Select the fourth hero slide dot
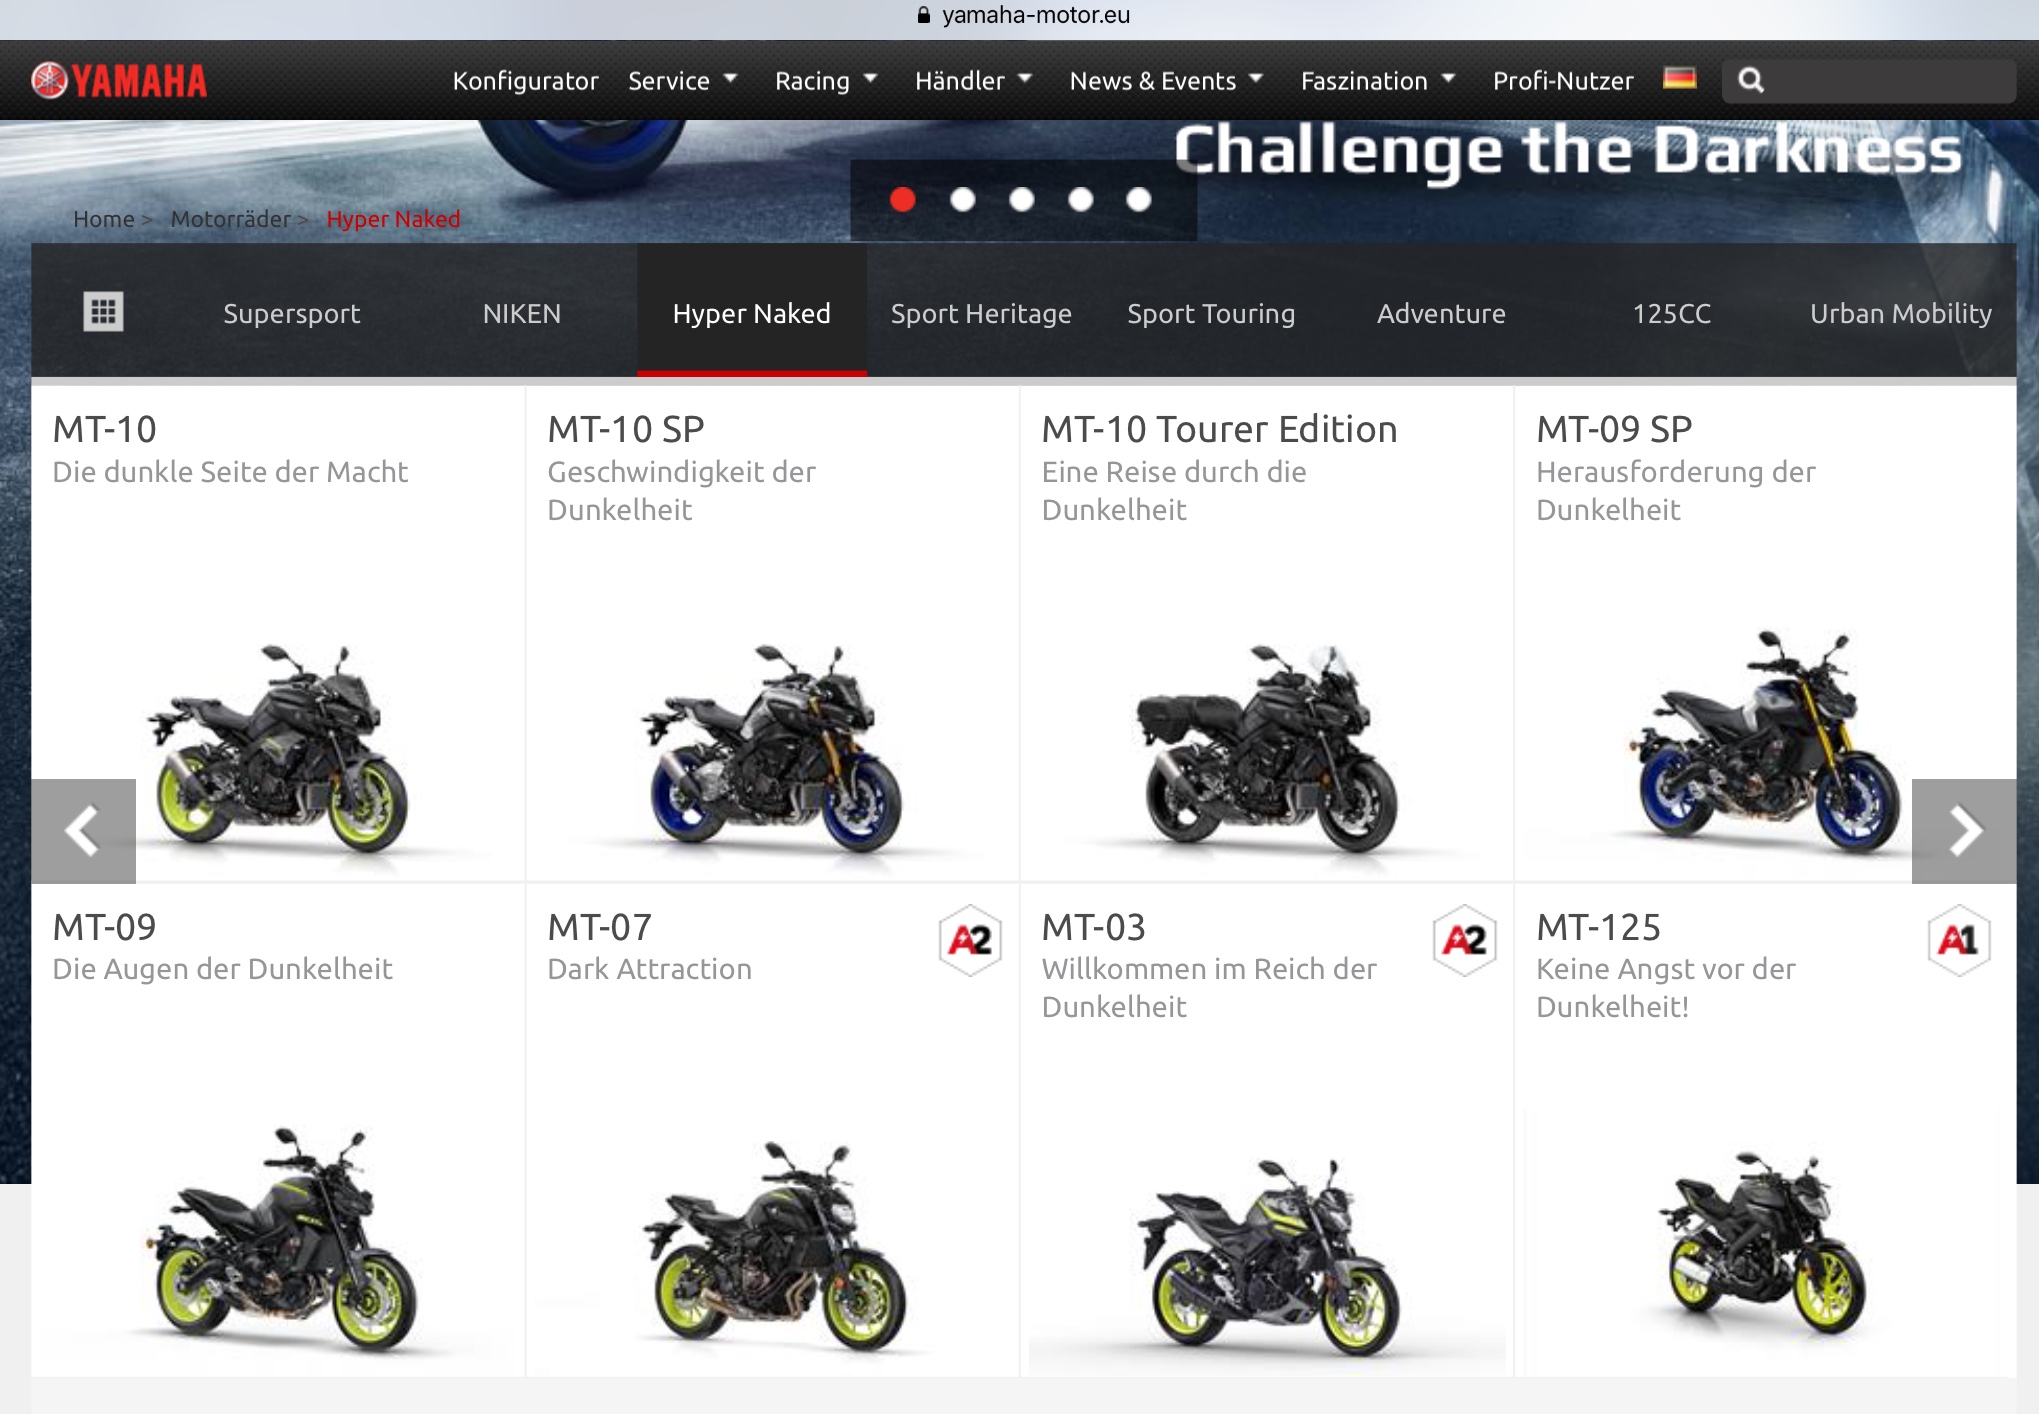The height and width of the screenshot is (1414, 2039). pos(1080,200)
